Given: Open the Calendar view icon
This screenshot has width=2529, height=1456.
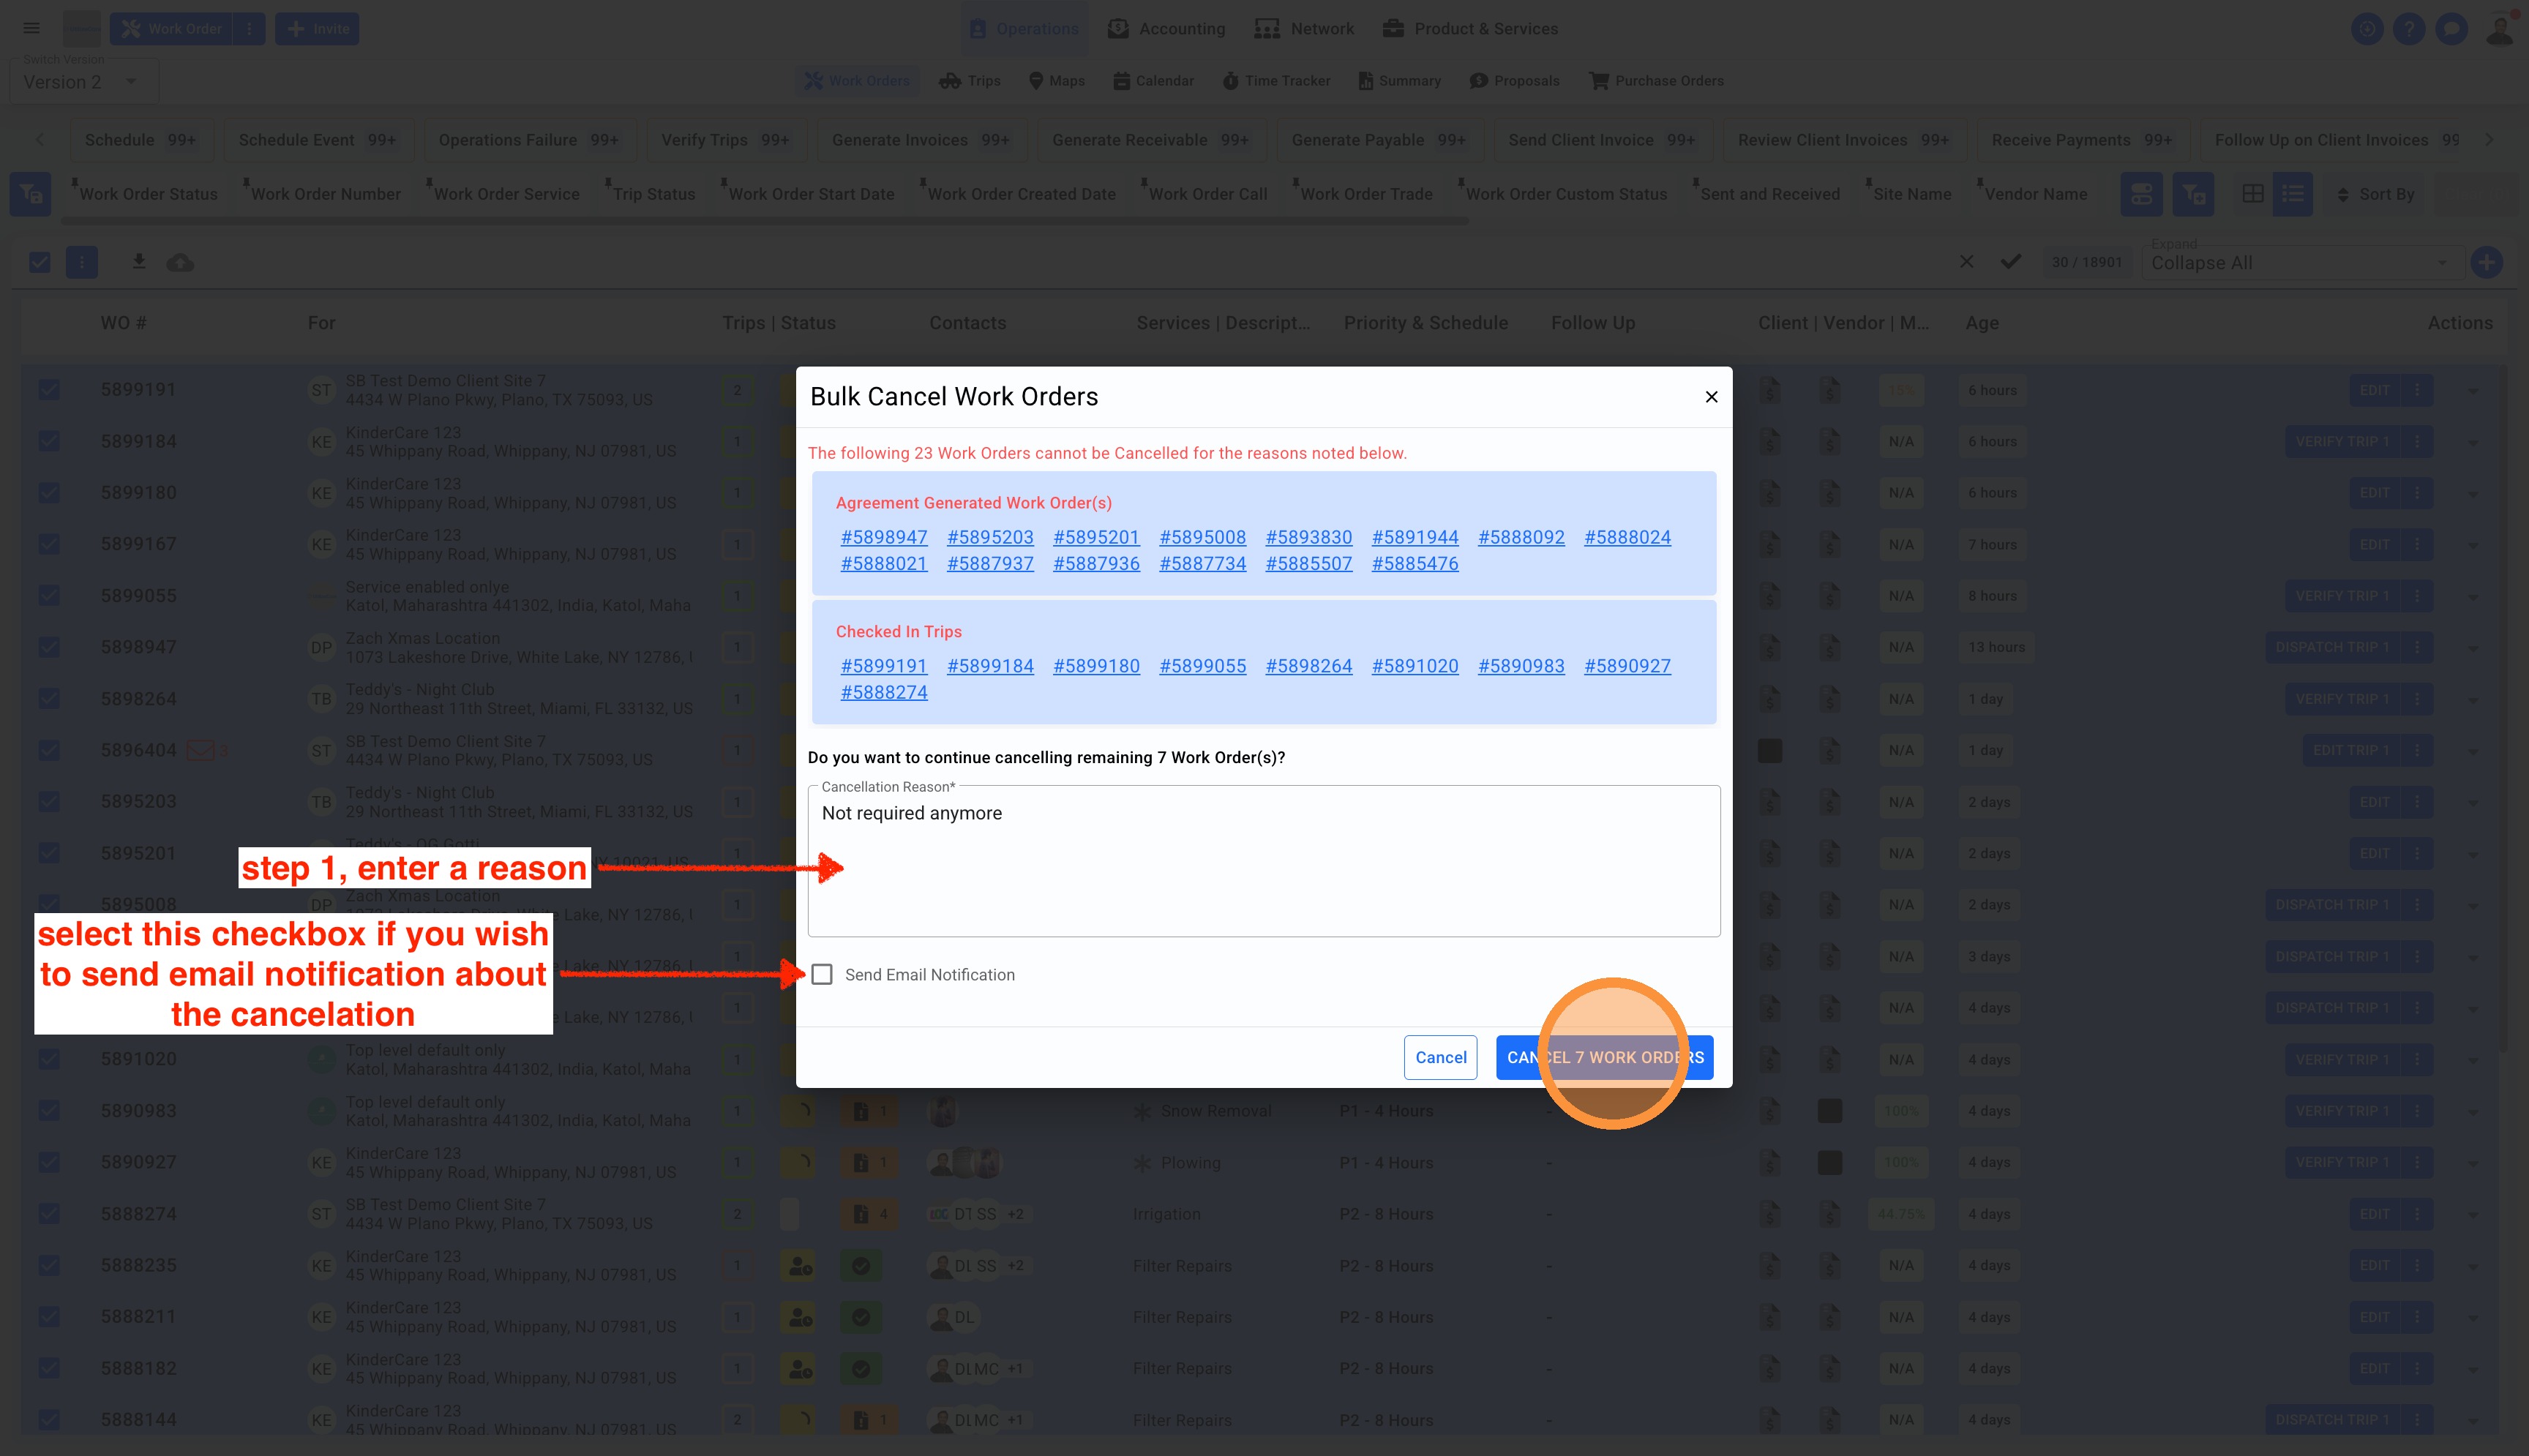Looking at the screenshot, I should (1152, 81).
